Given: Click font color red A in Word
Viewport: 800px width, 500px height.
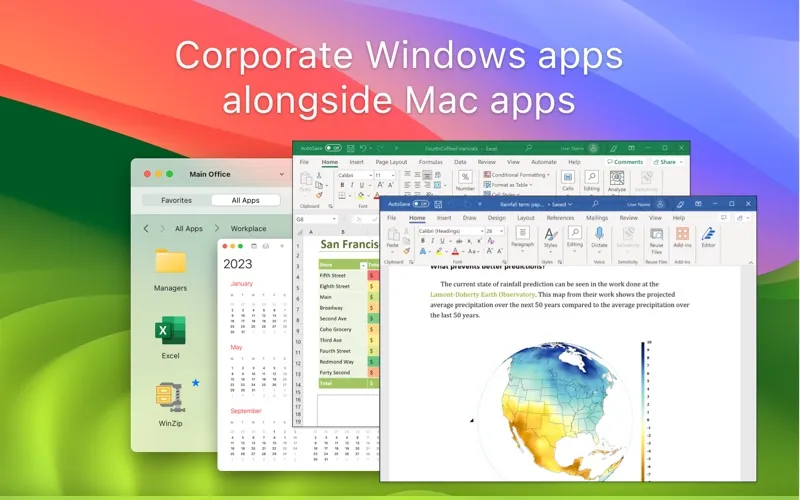Looking at the screenshot, I should (x=455, y=251).
